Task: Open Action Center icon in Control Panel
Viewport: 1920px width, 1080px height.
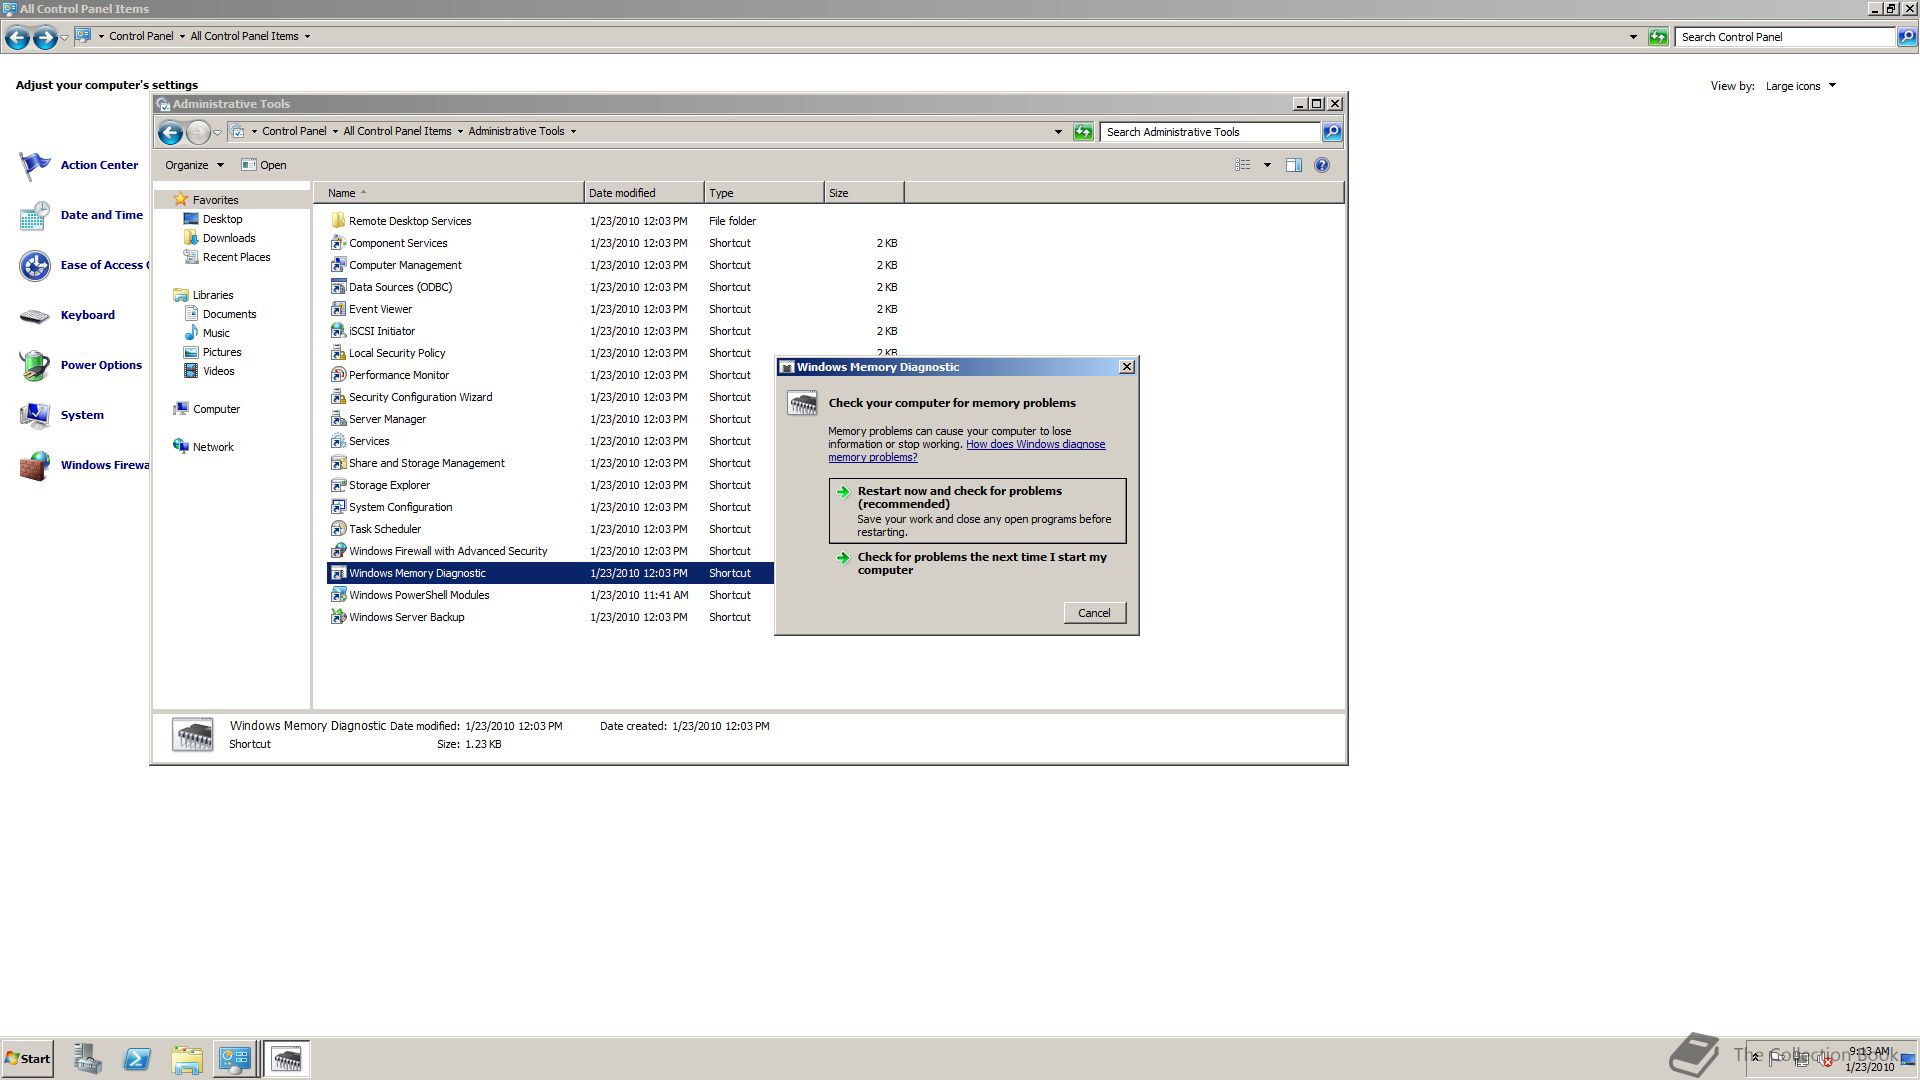Action: click(35, 165)
